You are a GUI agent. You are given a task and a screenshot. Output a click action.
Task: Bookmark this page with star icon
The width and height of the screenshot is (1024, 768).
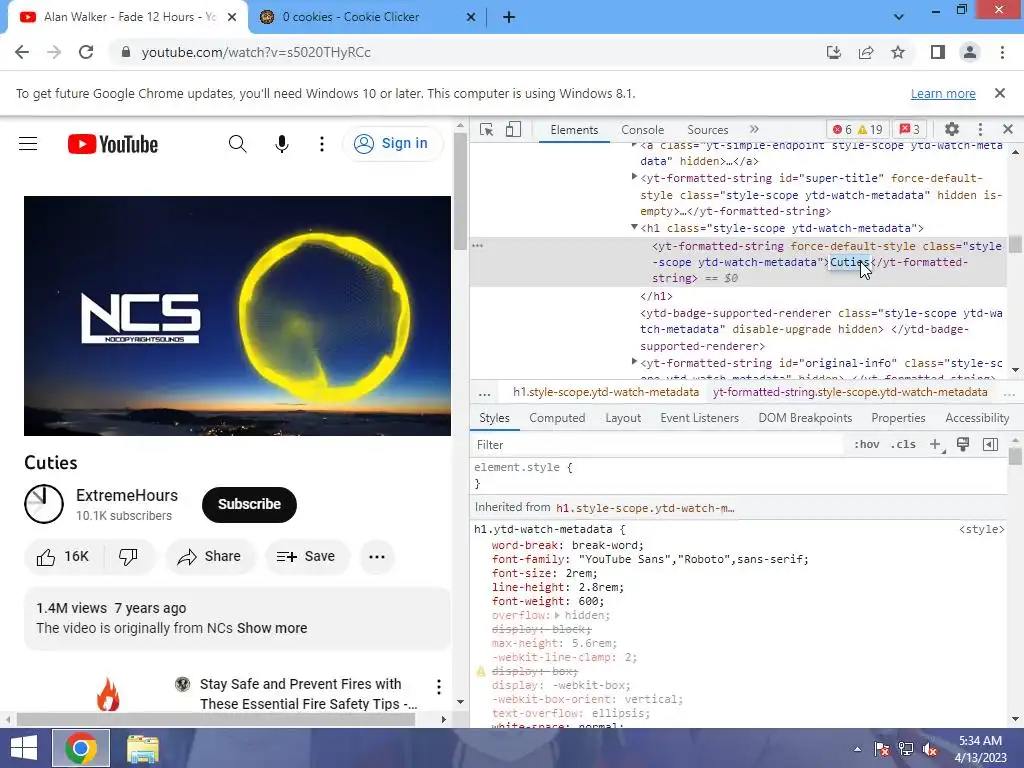click(x=898, y=52)
